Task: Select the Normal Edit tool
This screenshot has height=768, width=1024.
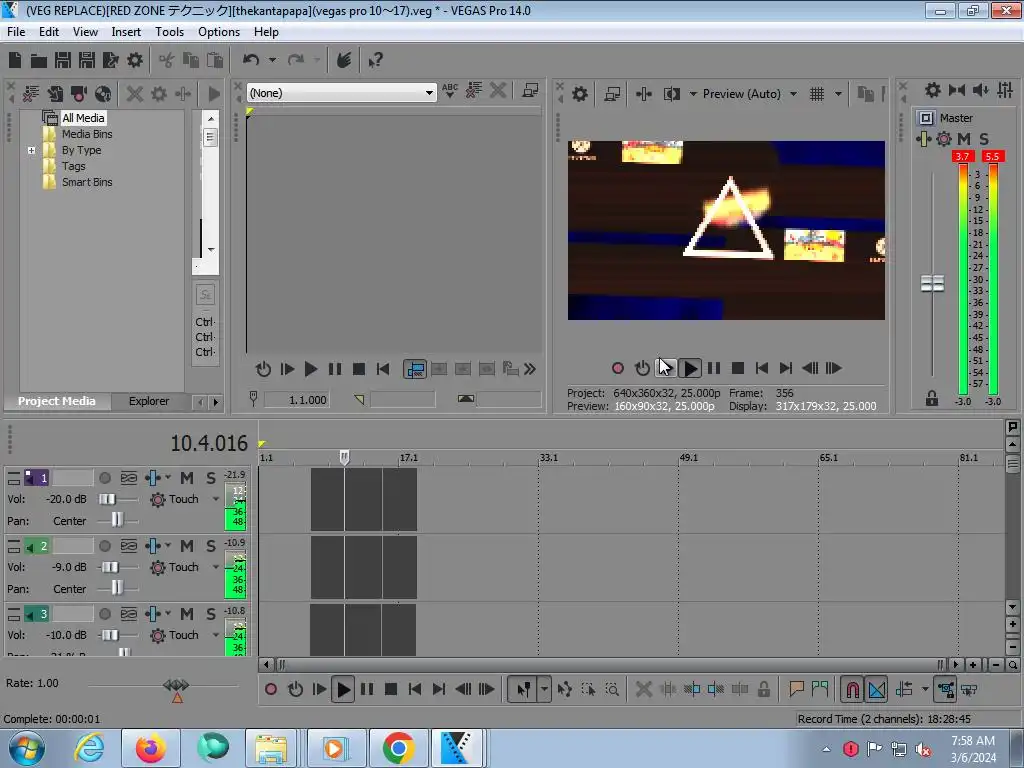Action: click(523, 689)
